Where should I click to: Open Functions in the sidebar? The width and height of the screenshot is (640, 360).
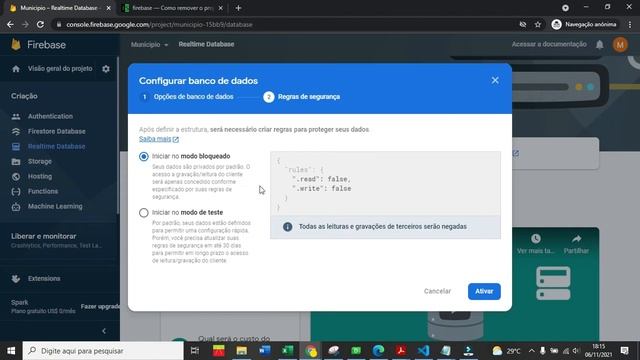pos(43,191)
